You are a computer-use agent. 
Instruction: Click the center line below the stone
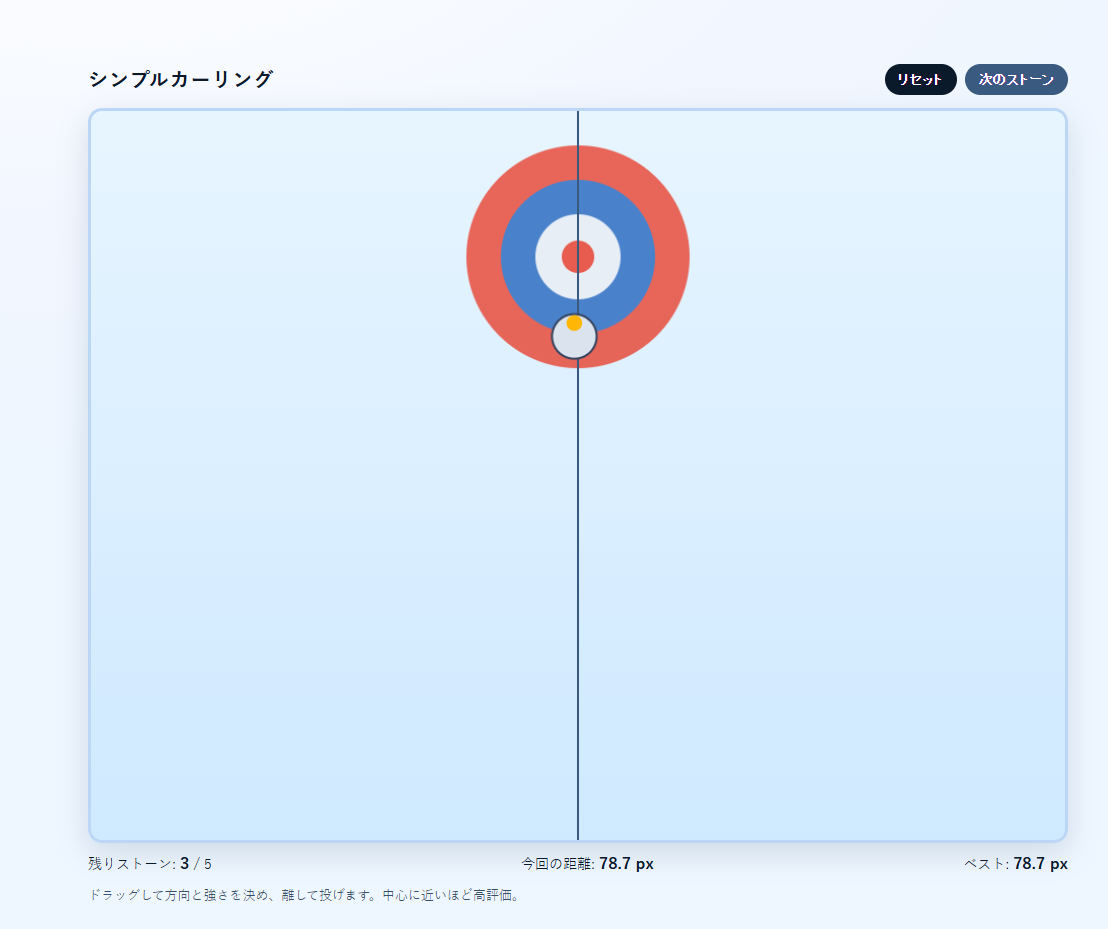[x=578, y=600]
